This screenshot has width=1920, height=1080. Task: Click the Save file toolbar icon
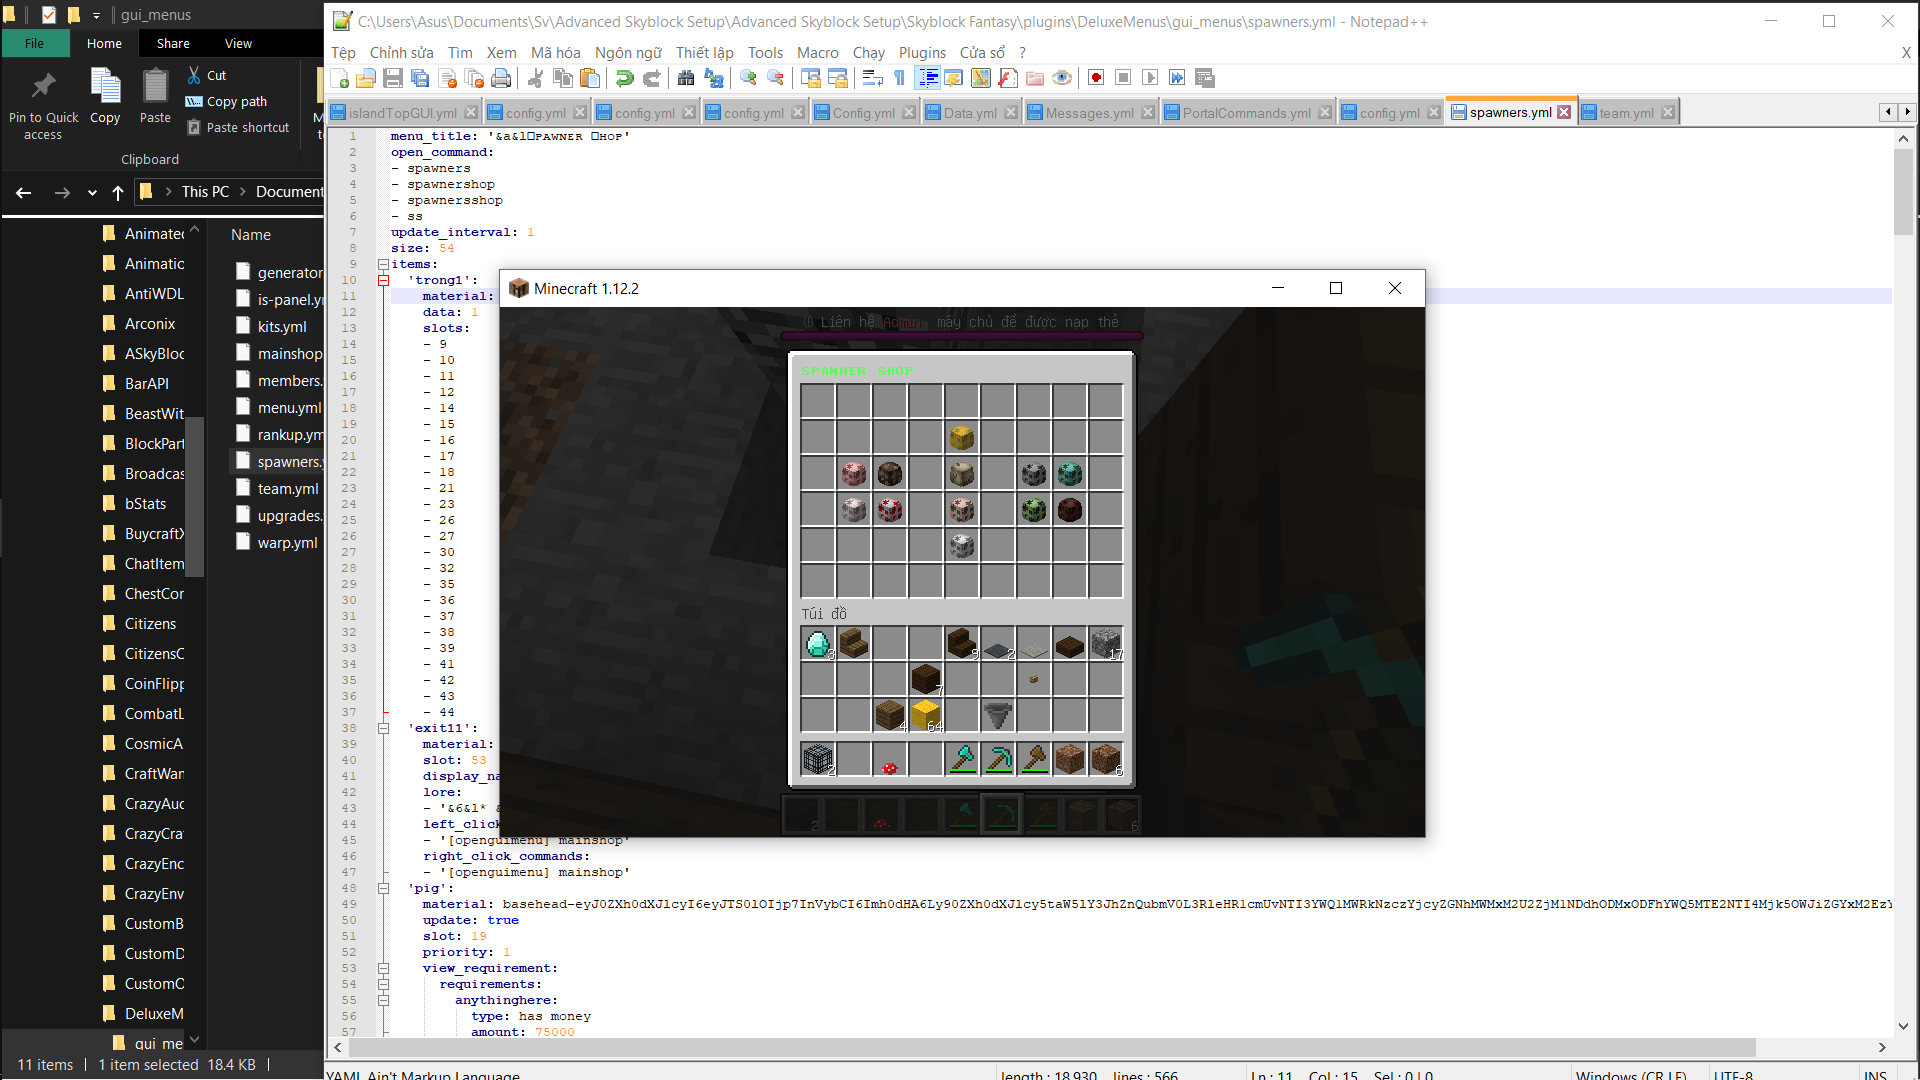[393, 78]
